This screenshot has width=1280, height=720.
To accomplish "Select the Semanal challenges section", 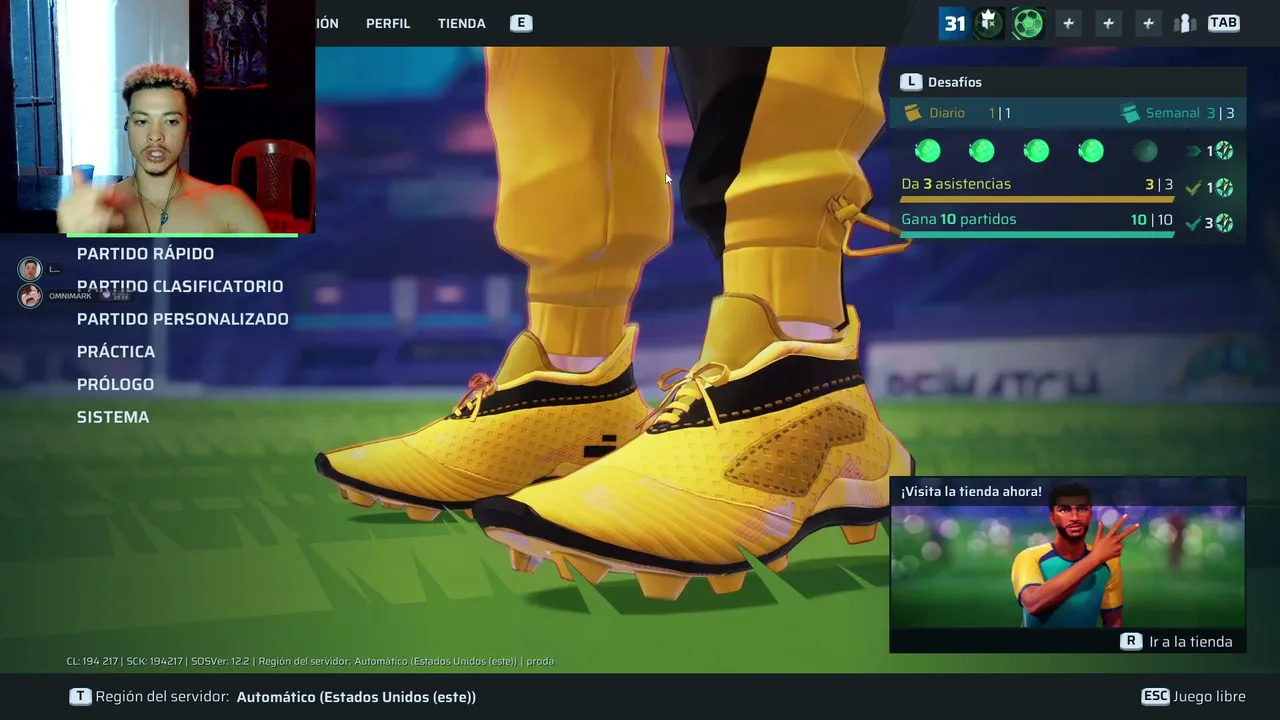I will (1177, 113).
